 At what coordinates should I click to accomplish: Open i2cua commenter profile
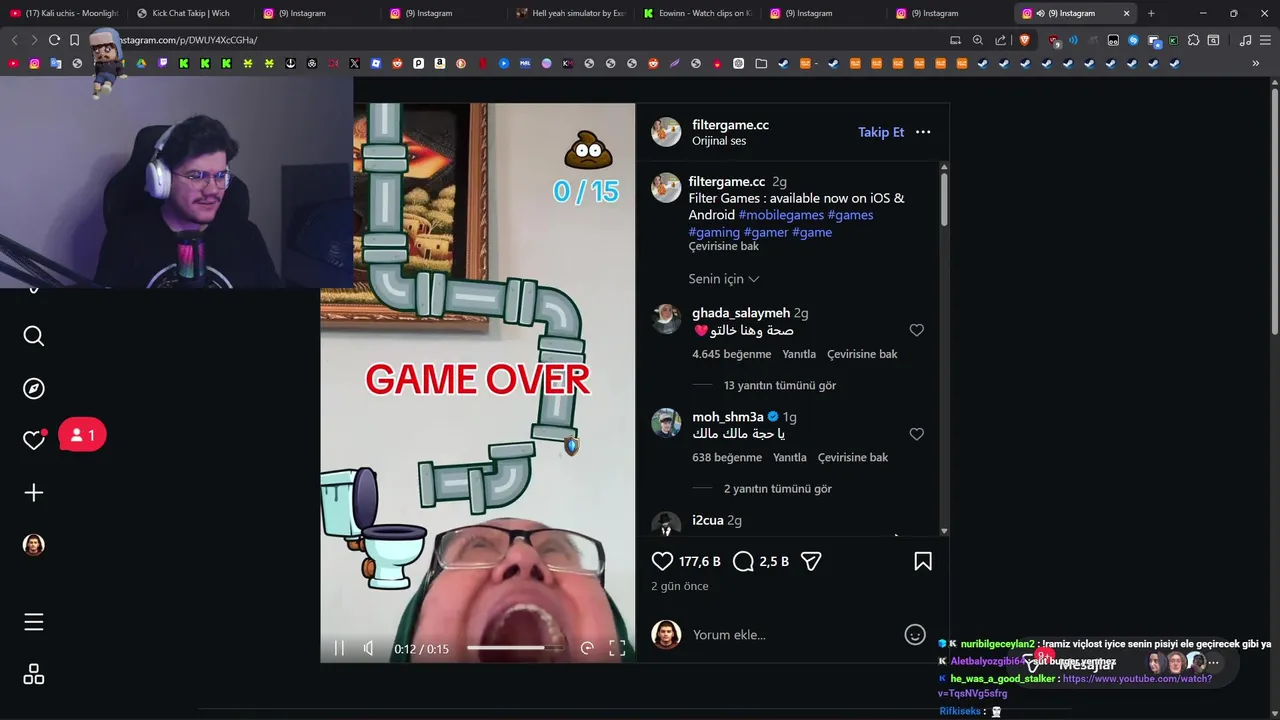click(x=708, y=521)
